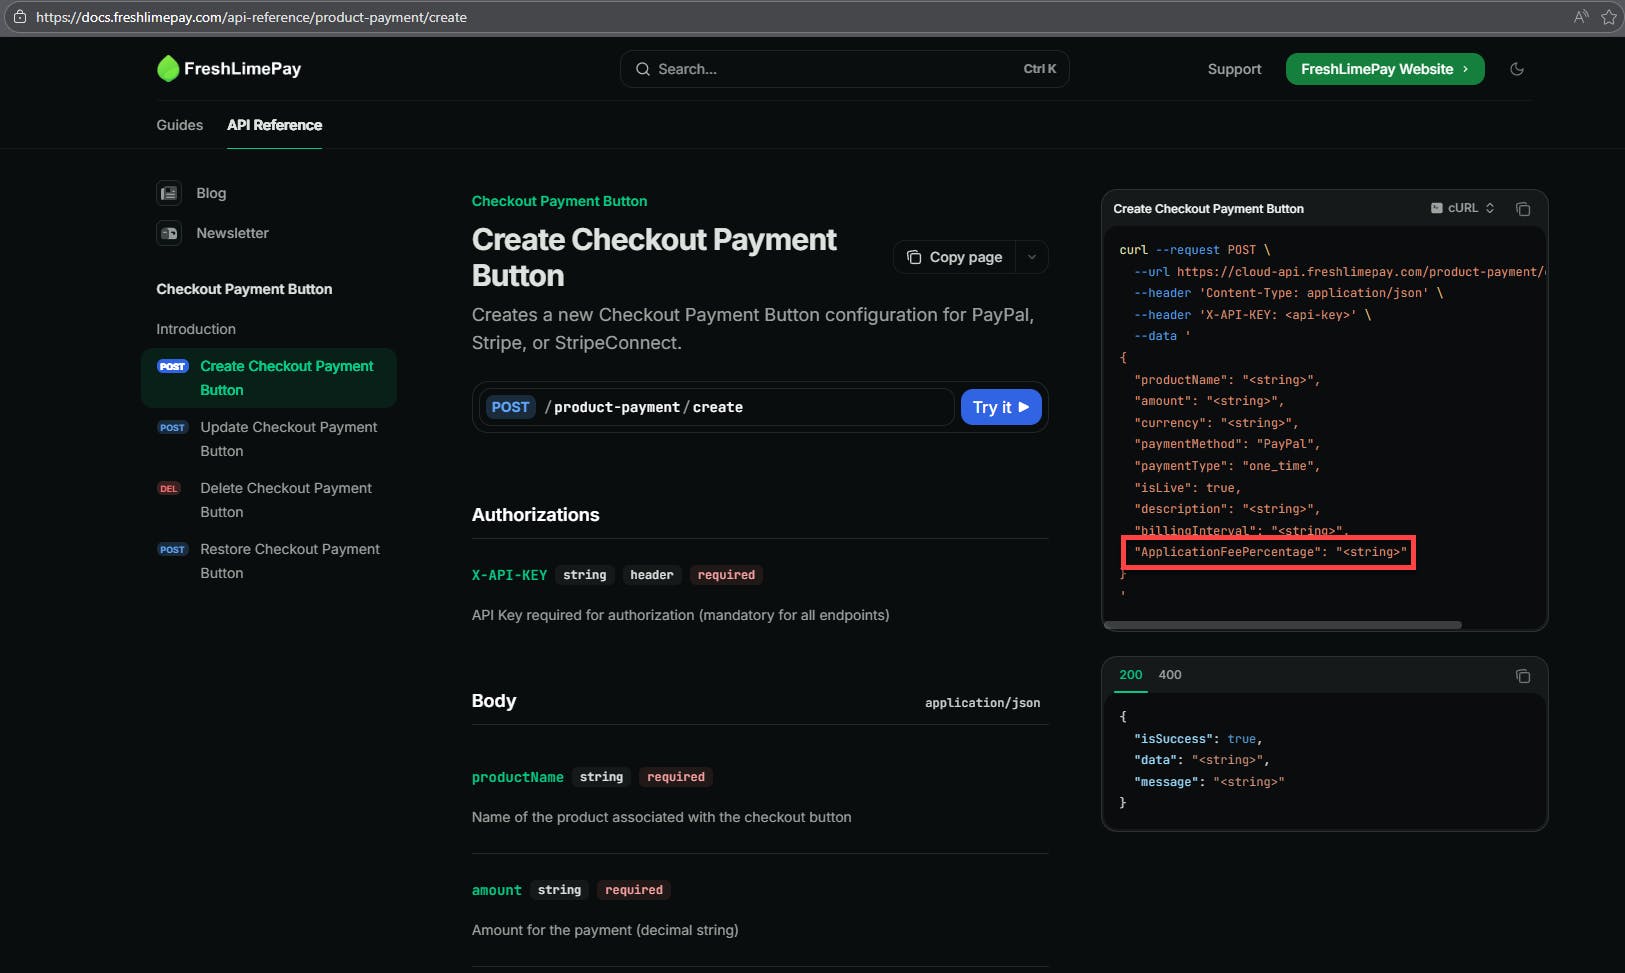Select the 200 response tab
Viewport: 1625px width, 973px height.
tap(1131, 675)
